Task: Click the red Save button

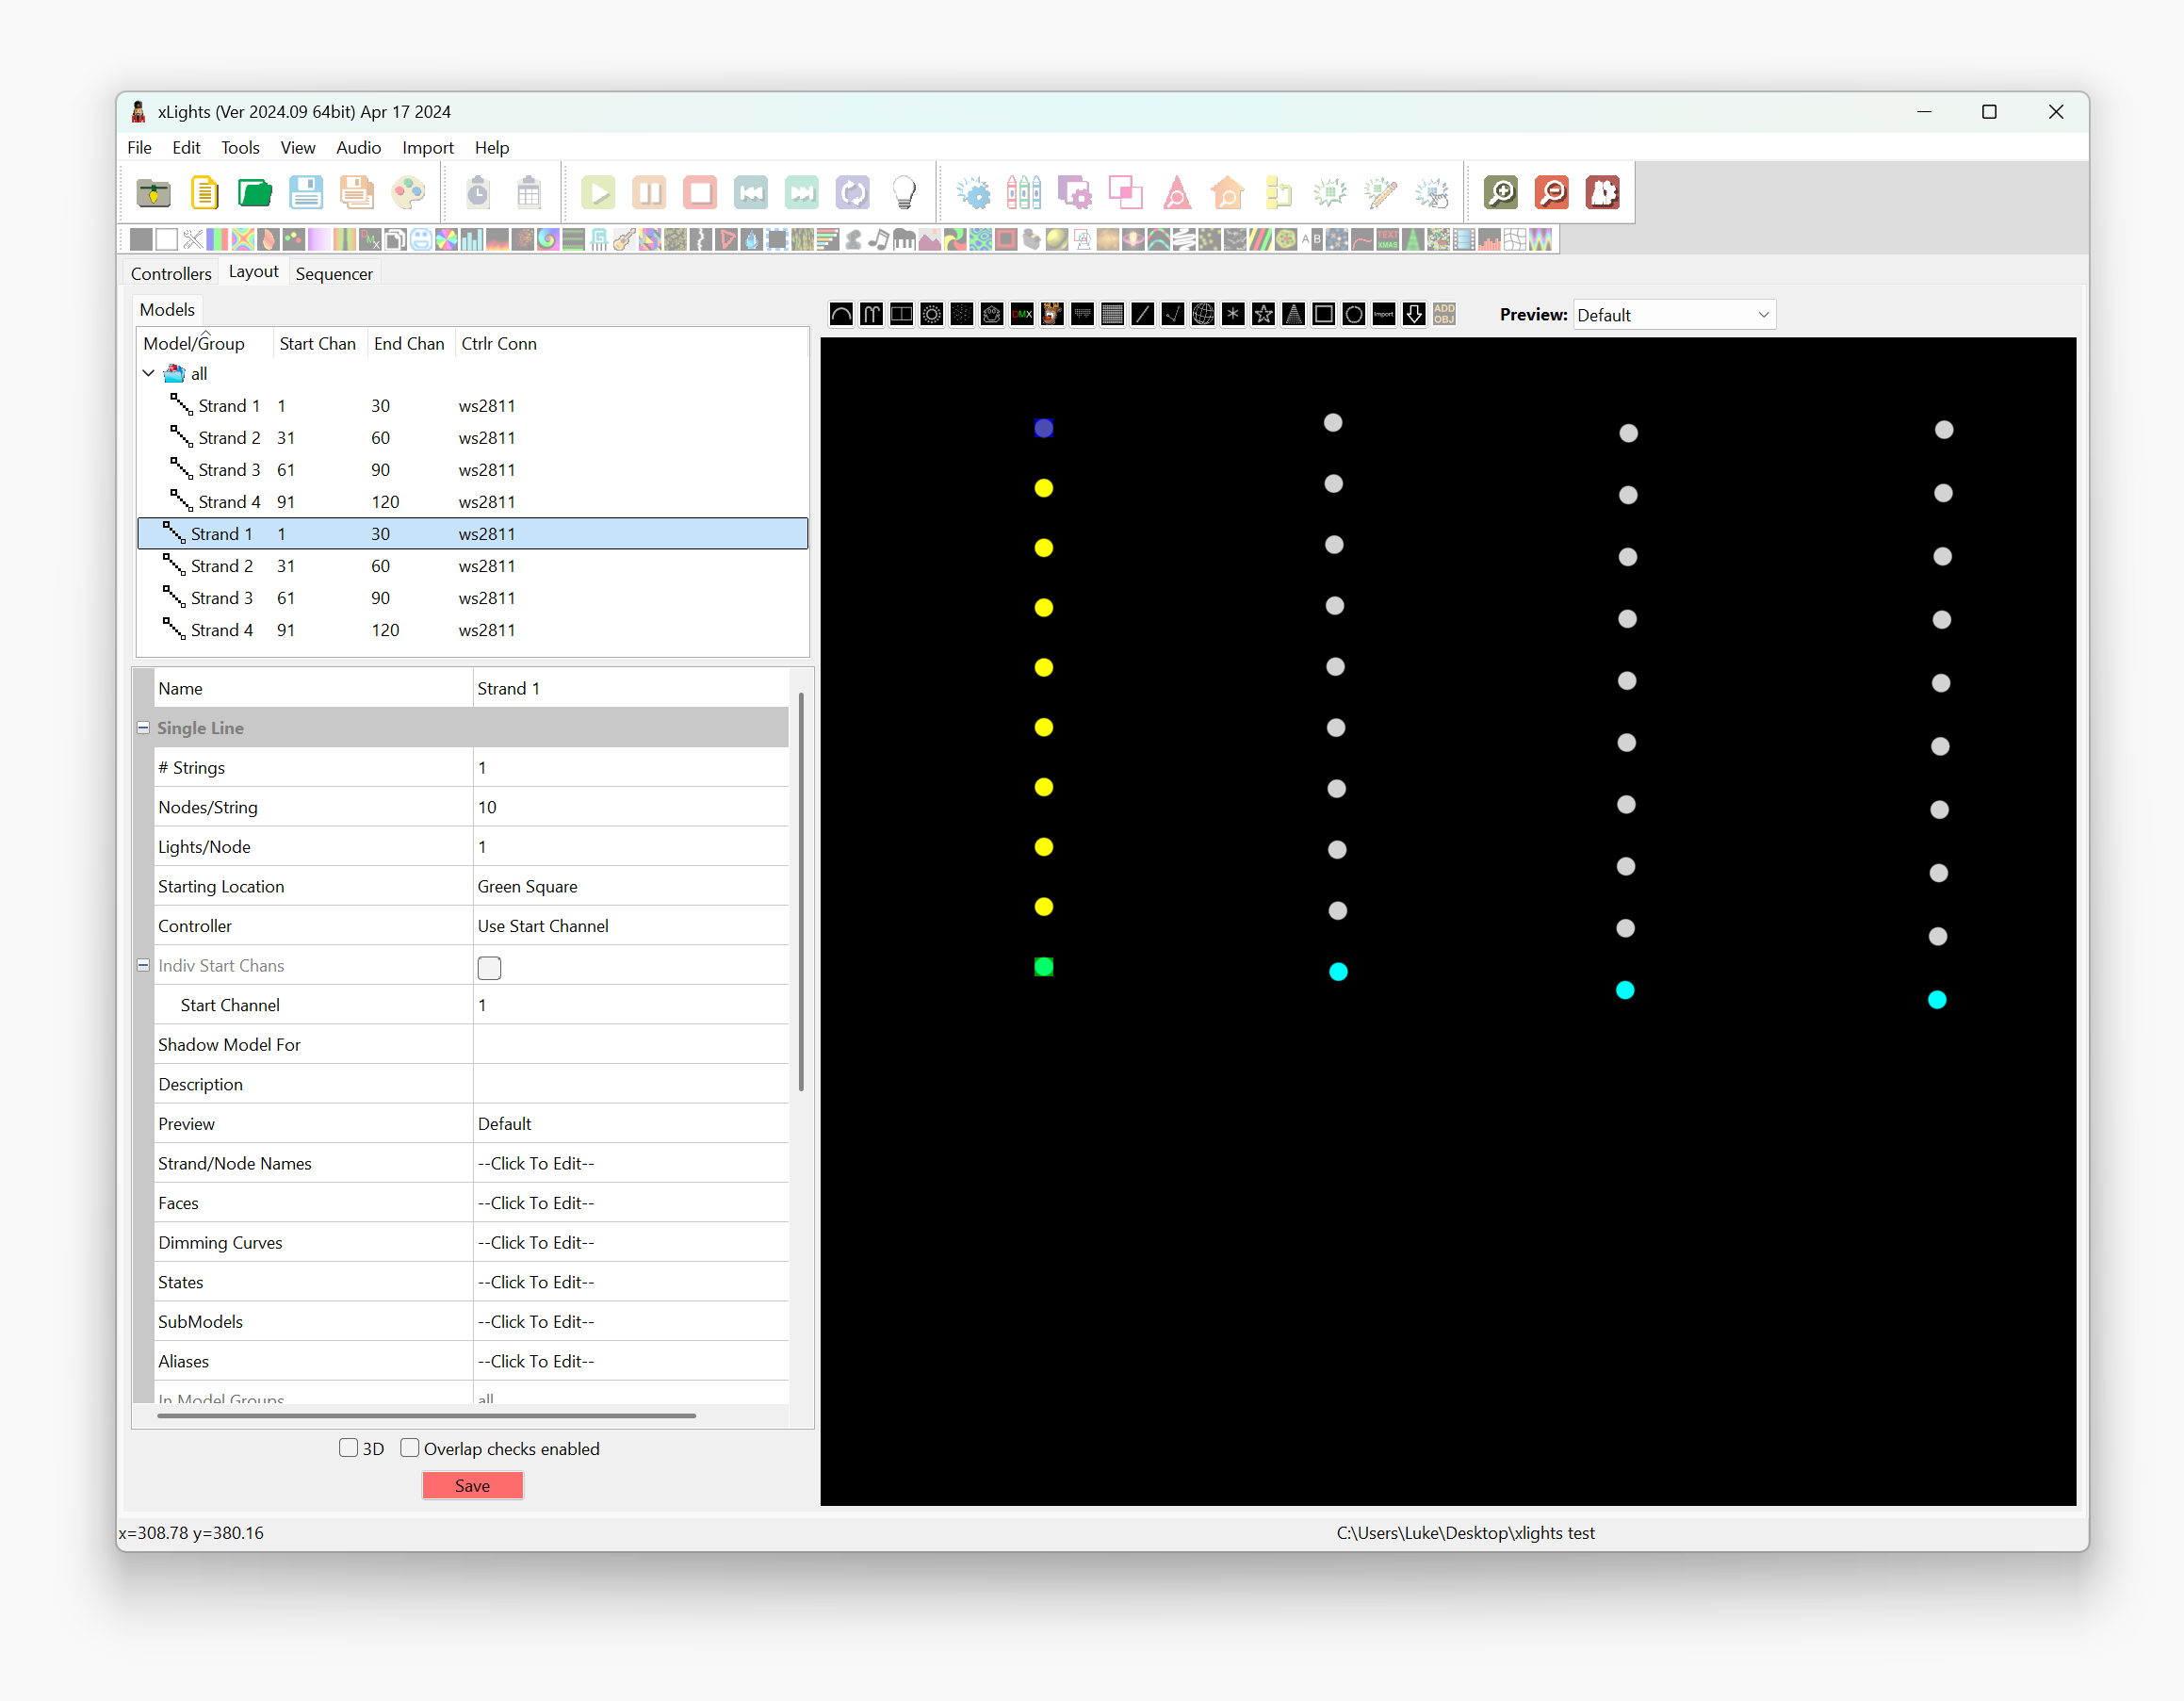Action: (x=472, y=1486)
